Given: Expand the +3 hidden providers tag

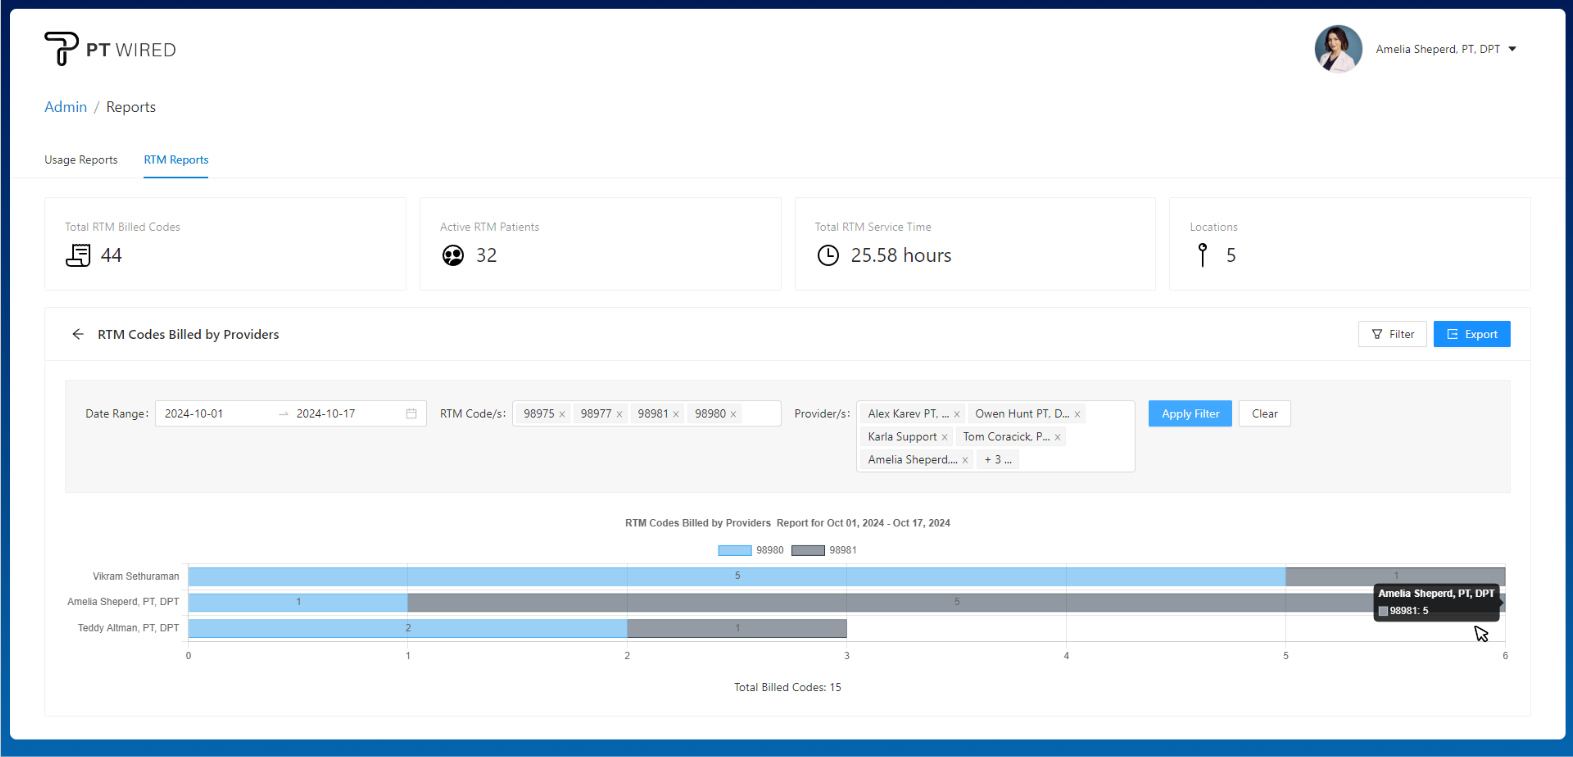Looking at the screenshot, I should point(997,460).
